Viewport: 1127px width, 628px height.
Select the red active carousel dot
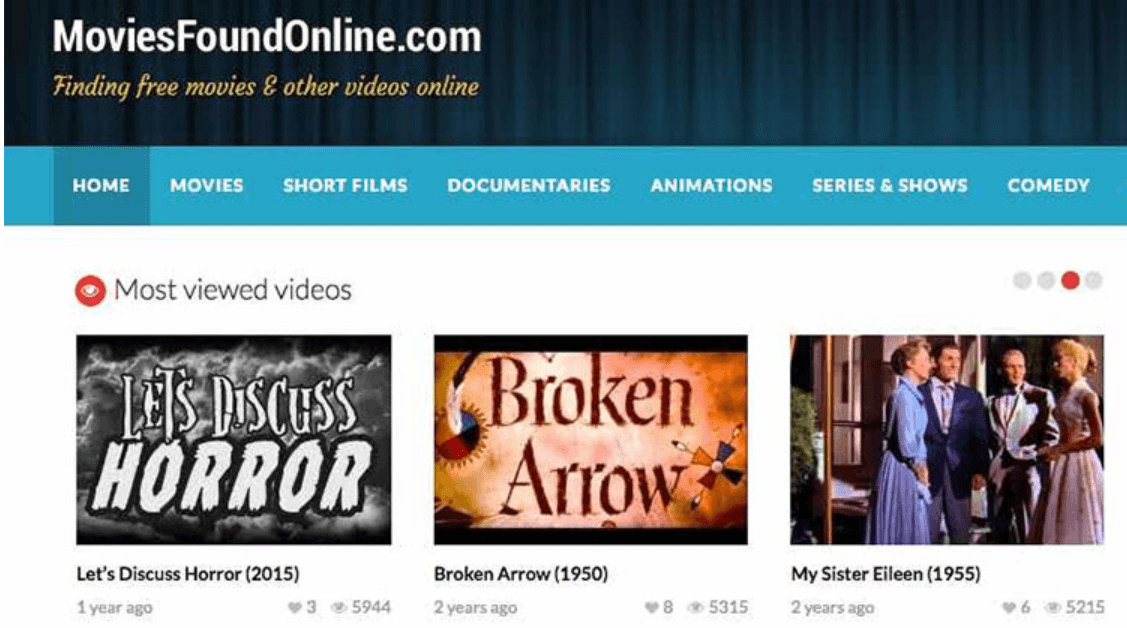(1070, 280)
